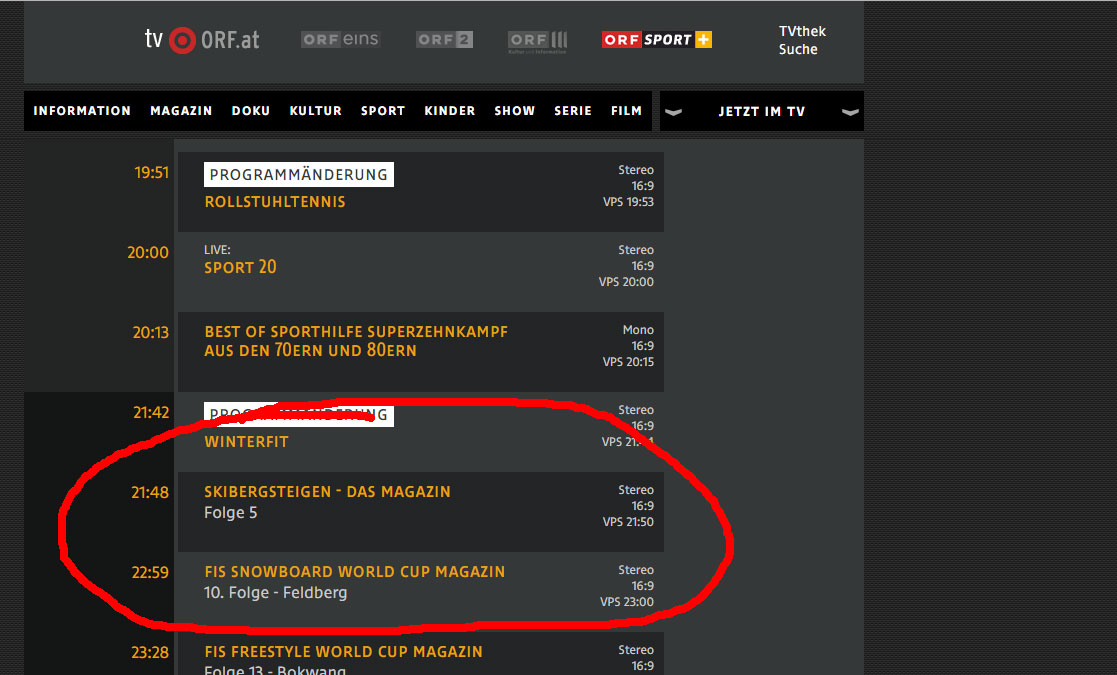
Task: Switch to the ORF eins channel logo
Action: (341, 39)
